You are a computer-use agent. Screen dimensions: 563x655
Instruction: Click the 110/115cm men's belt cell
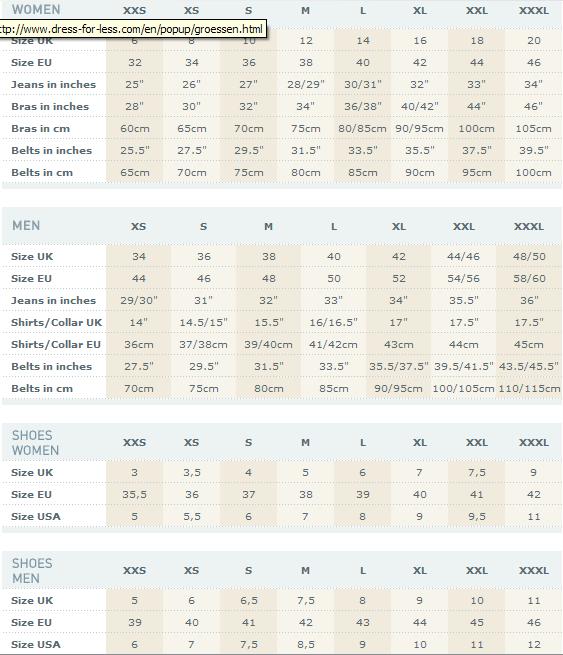click(529, 388)
